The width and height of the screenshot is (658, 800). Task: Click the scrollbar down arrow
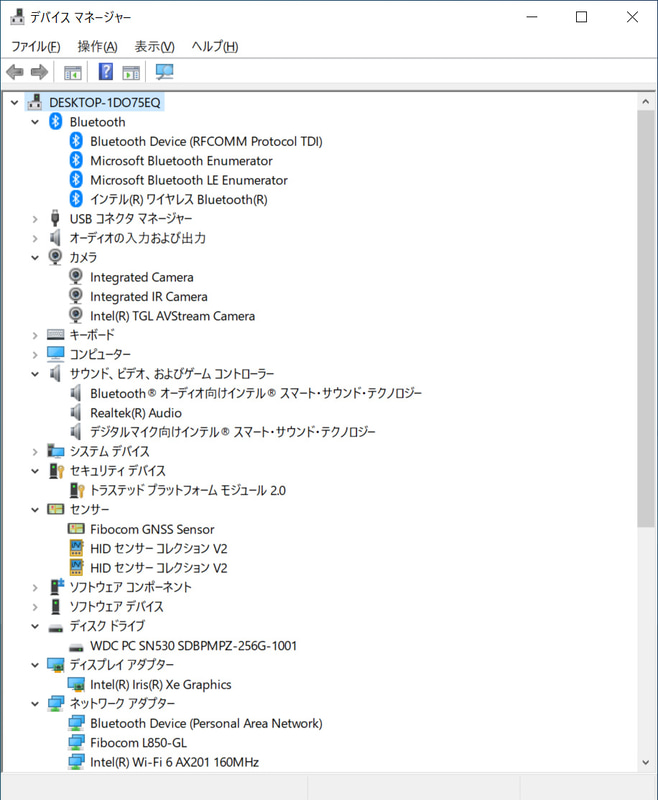(x=646, y=762)
